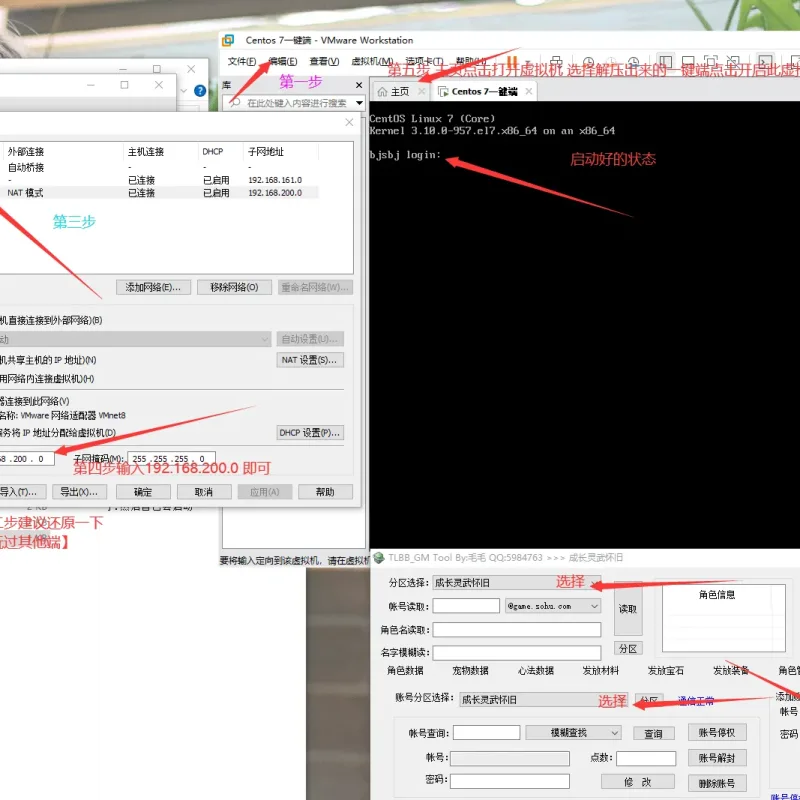Click the Send Ctrl+Alt+Del toolbar icon
This screenshot has height=800, width=800.
[x=556, y=62]
